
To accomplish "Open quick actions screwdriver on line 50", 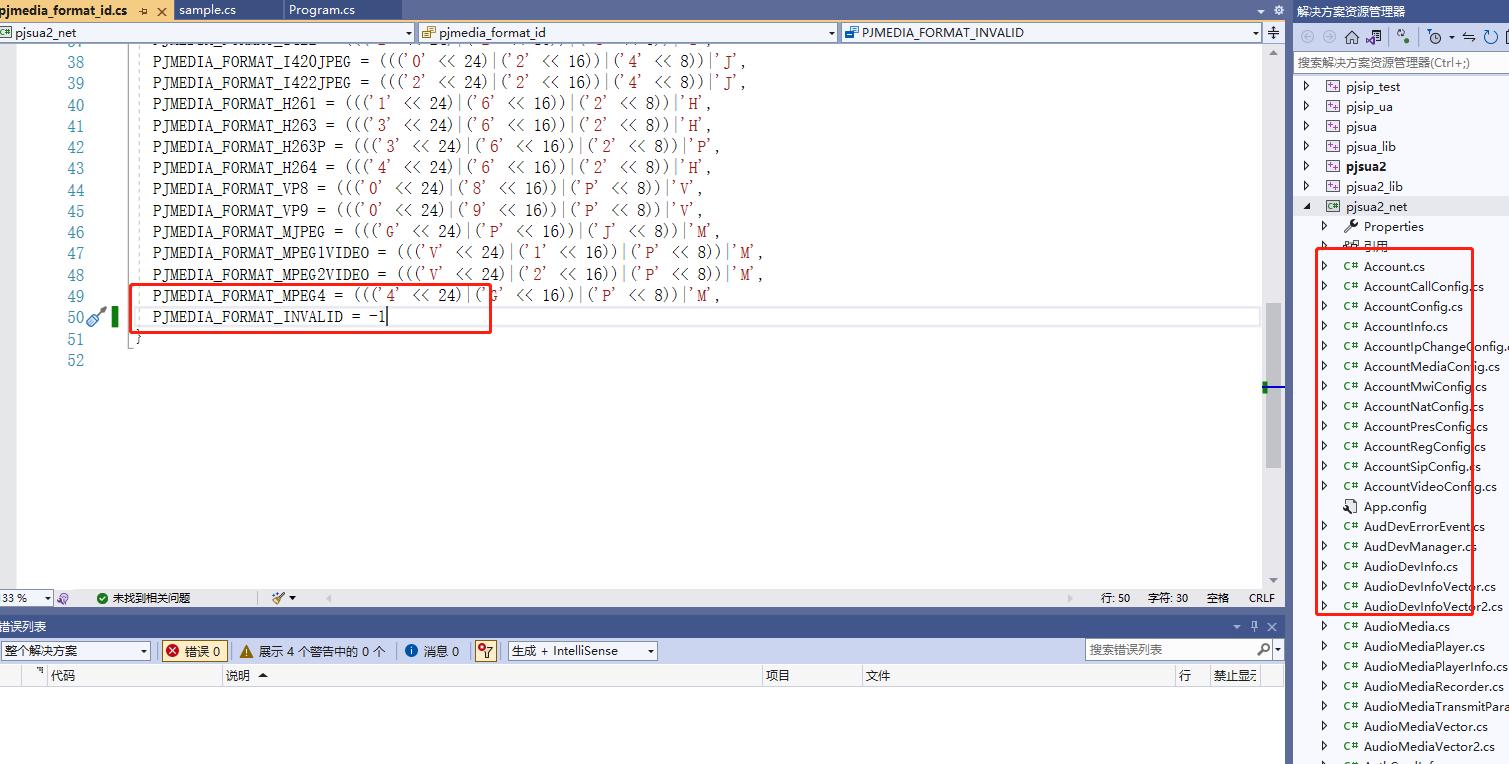I will [96, 317].
